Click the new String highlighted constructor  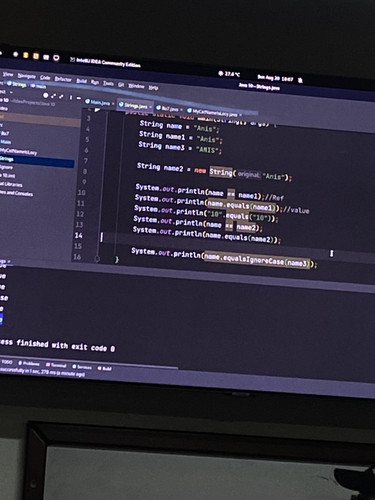click(221, 172)
